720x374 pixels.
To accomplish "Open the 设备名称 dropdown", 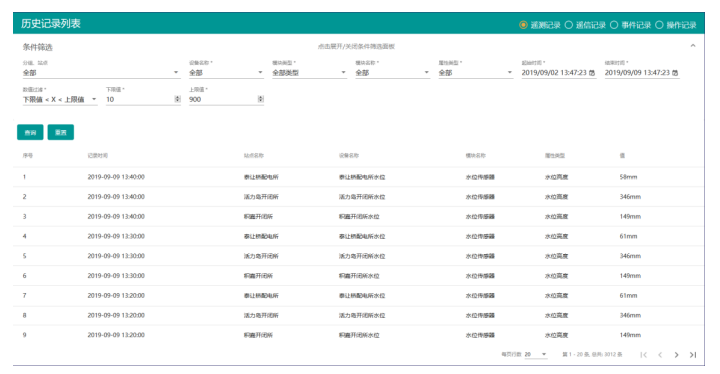I will pos(226,73).
